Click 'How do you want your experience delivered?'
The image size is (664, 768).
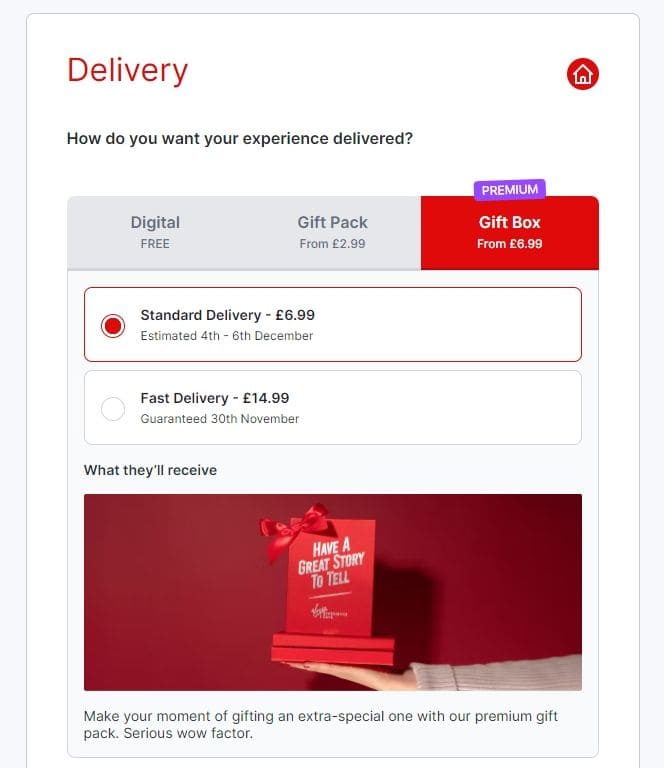[x=240, y=139]
